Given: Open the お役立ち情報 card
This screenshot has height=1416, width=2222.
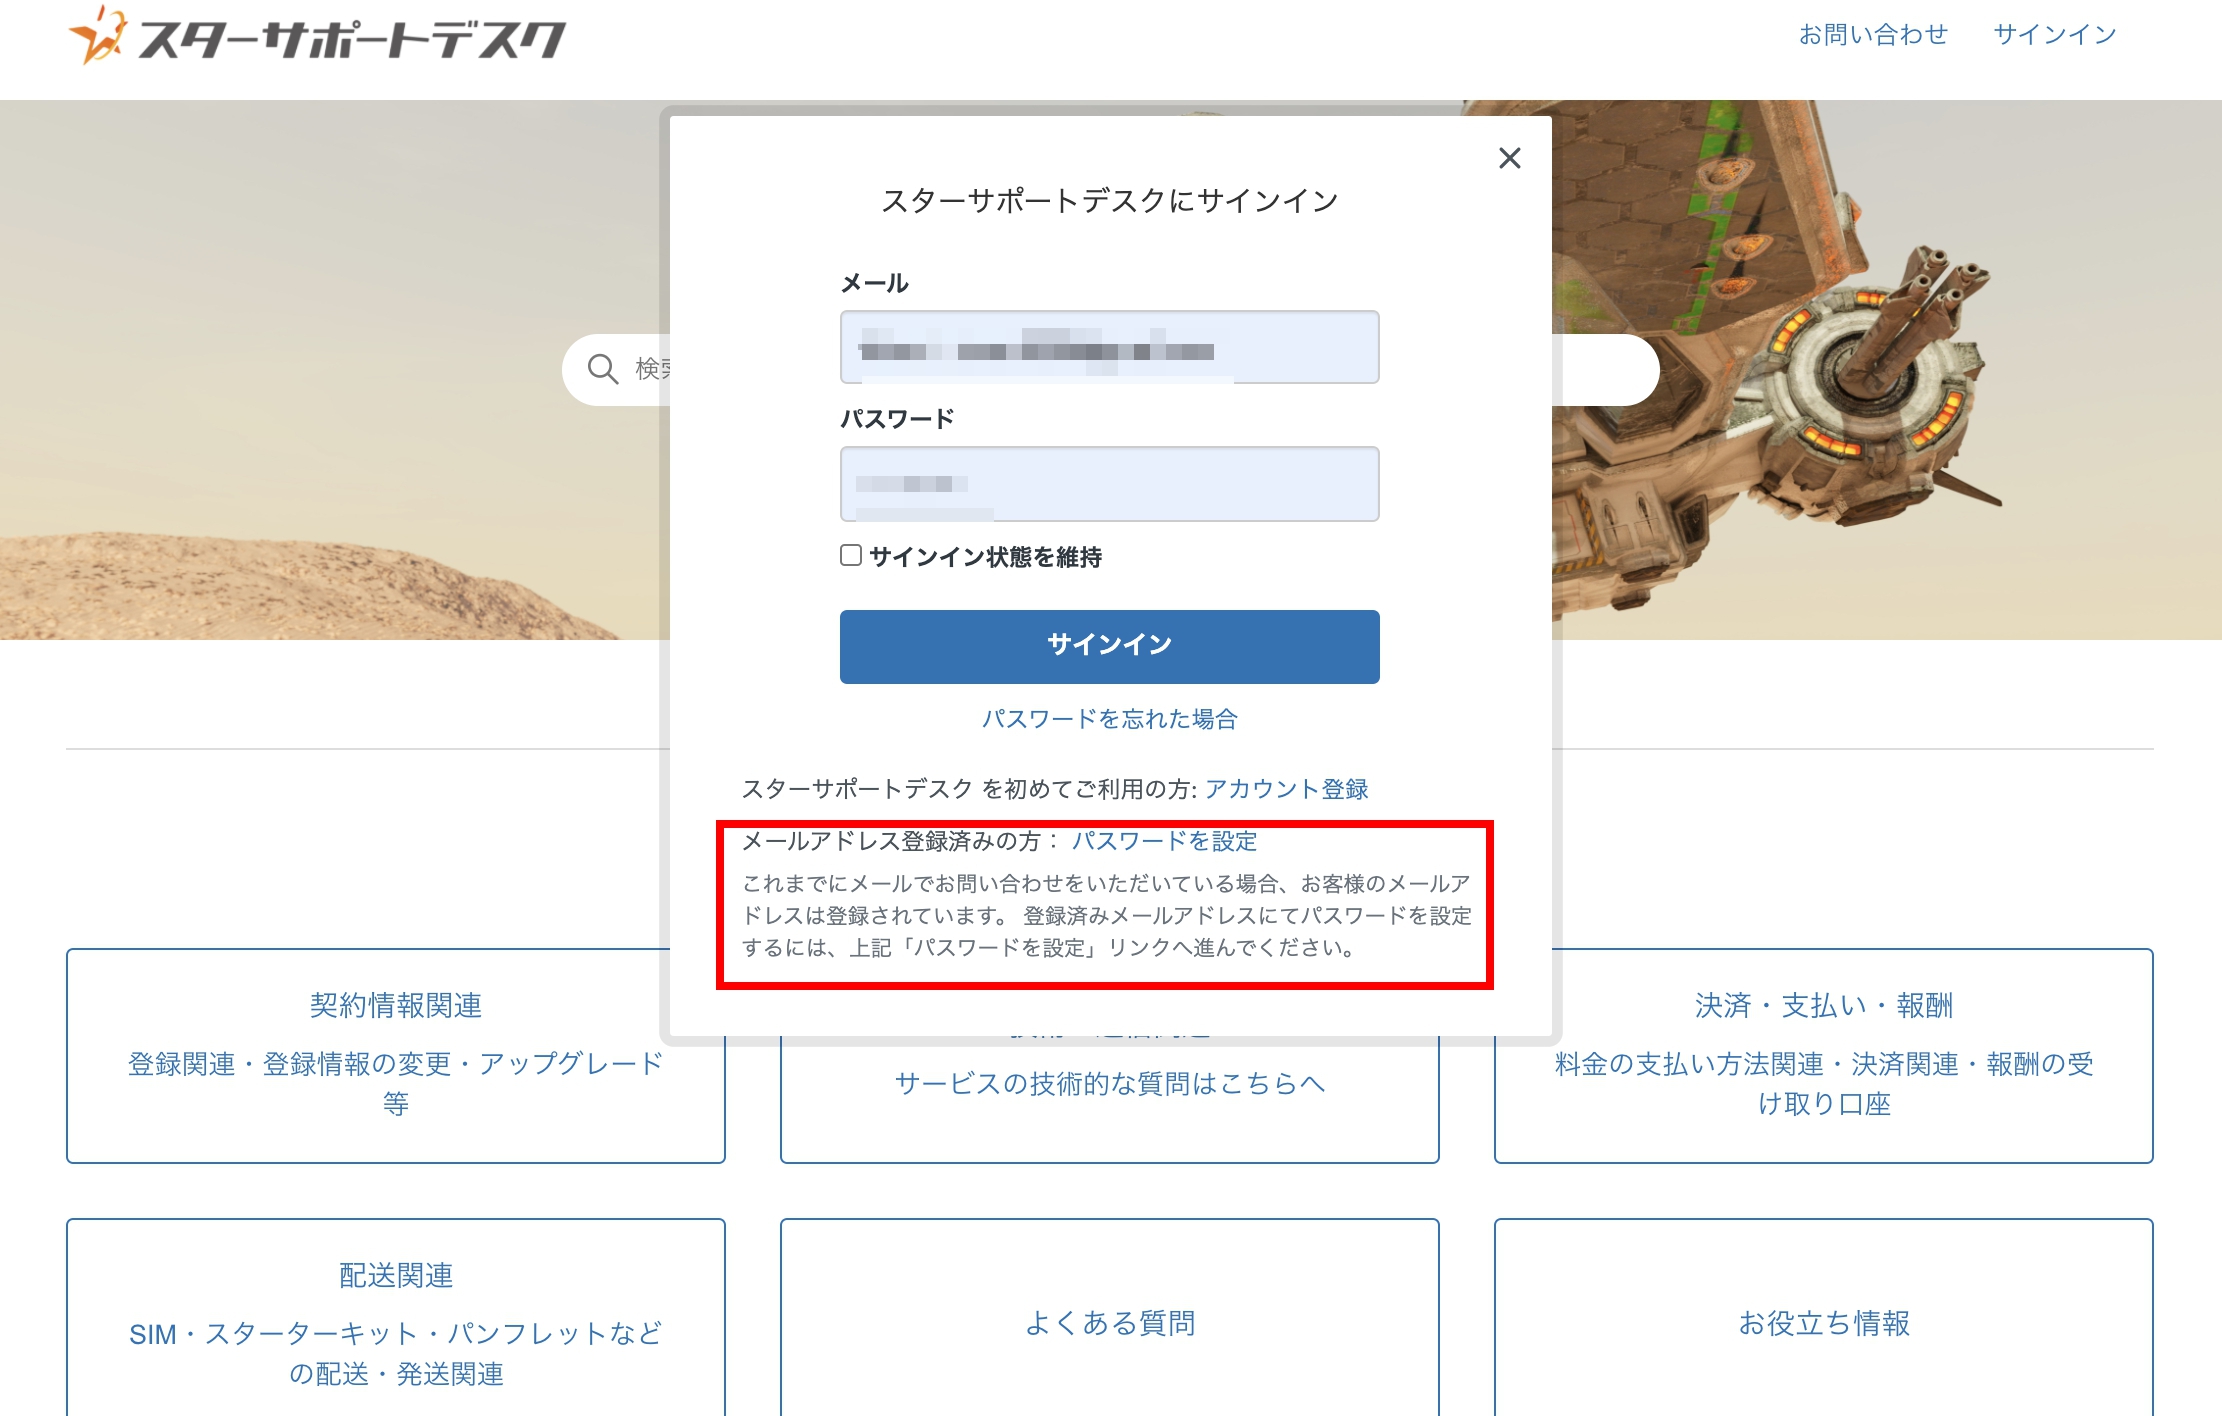Looking at the screenshot, I should click(1823, 1322).
